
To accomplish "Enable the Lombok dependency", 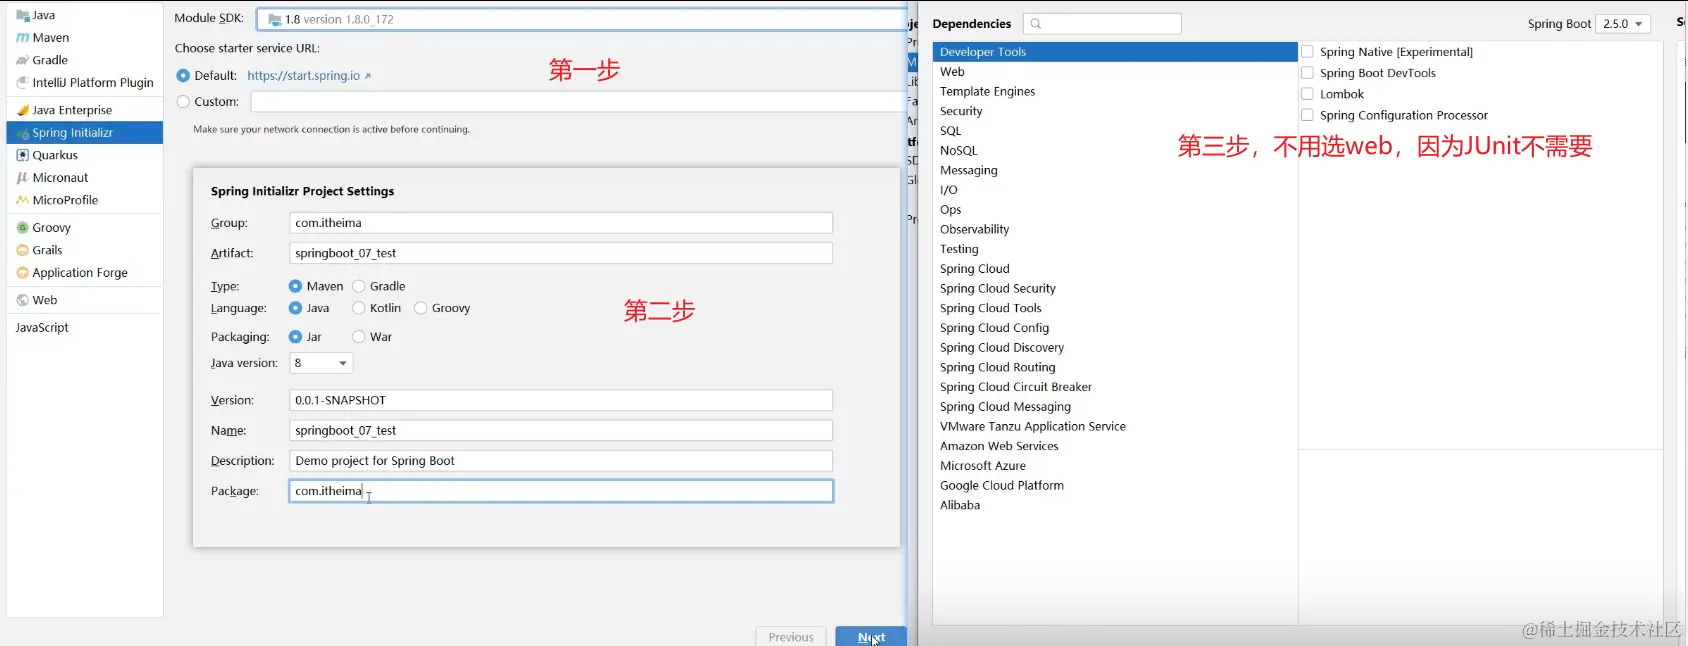I will tap(1307, 94).
